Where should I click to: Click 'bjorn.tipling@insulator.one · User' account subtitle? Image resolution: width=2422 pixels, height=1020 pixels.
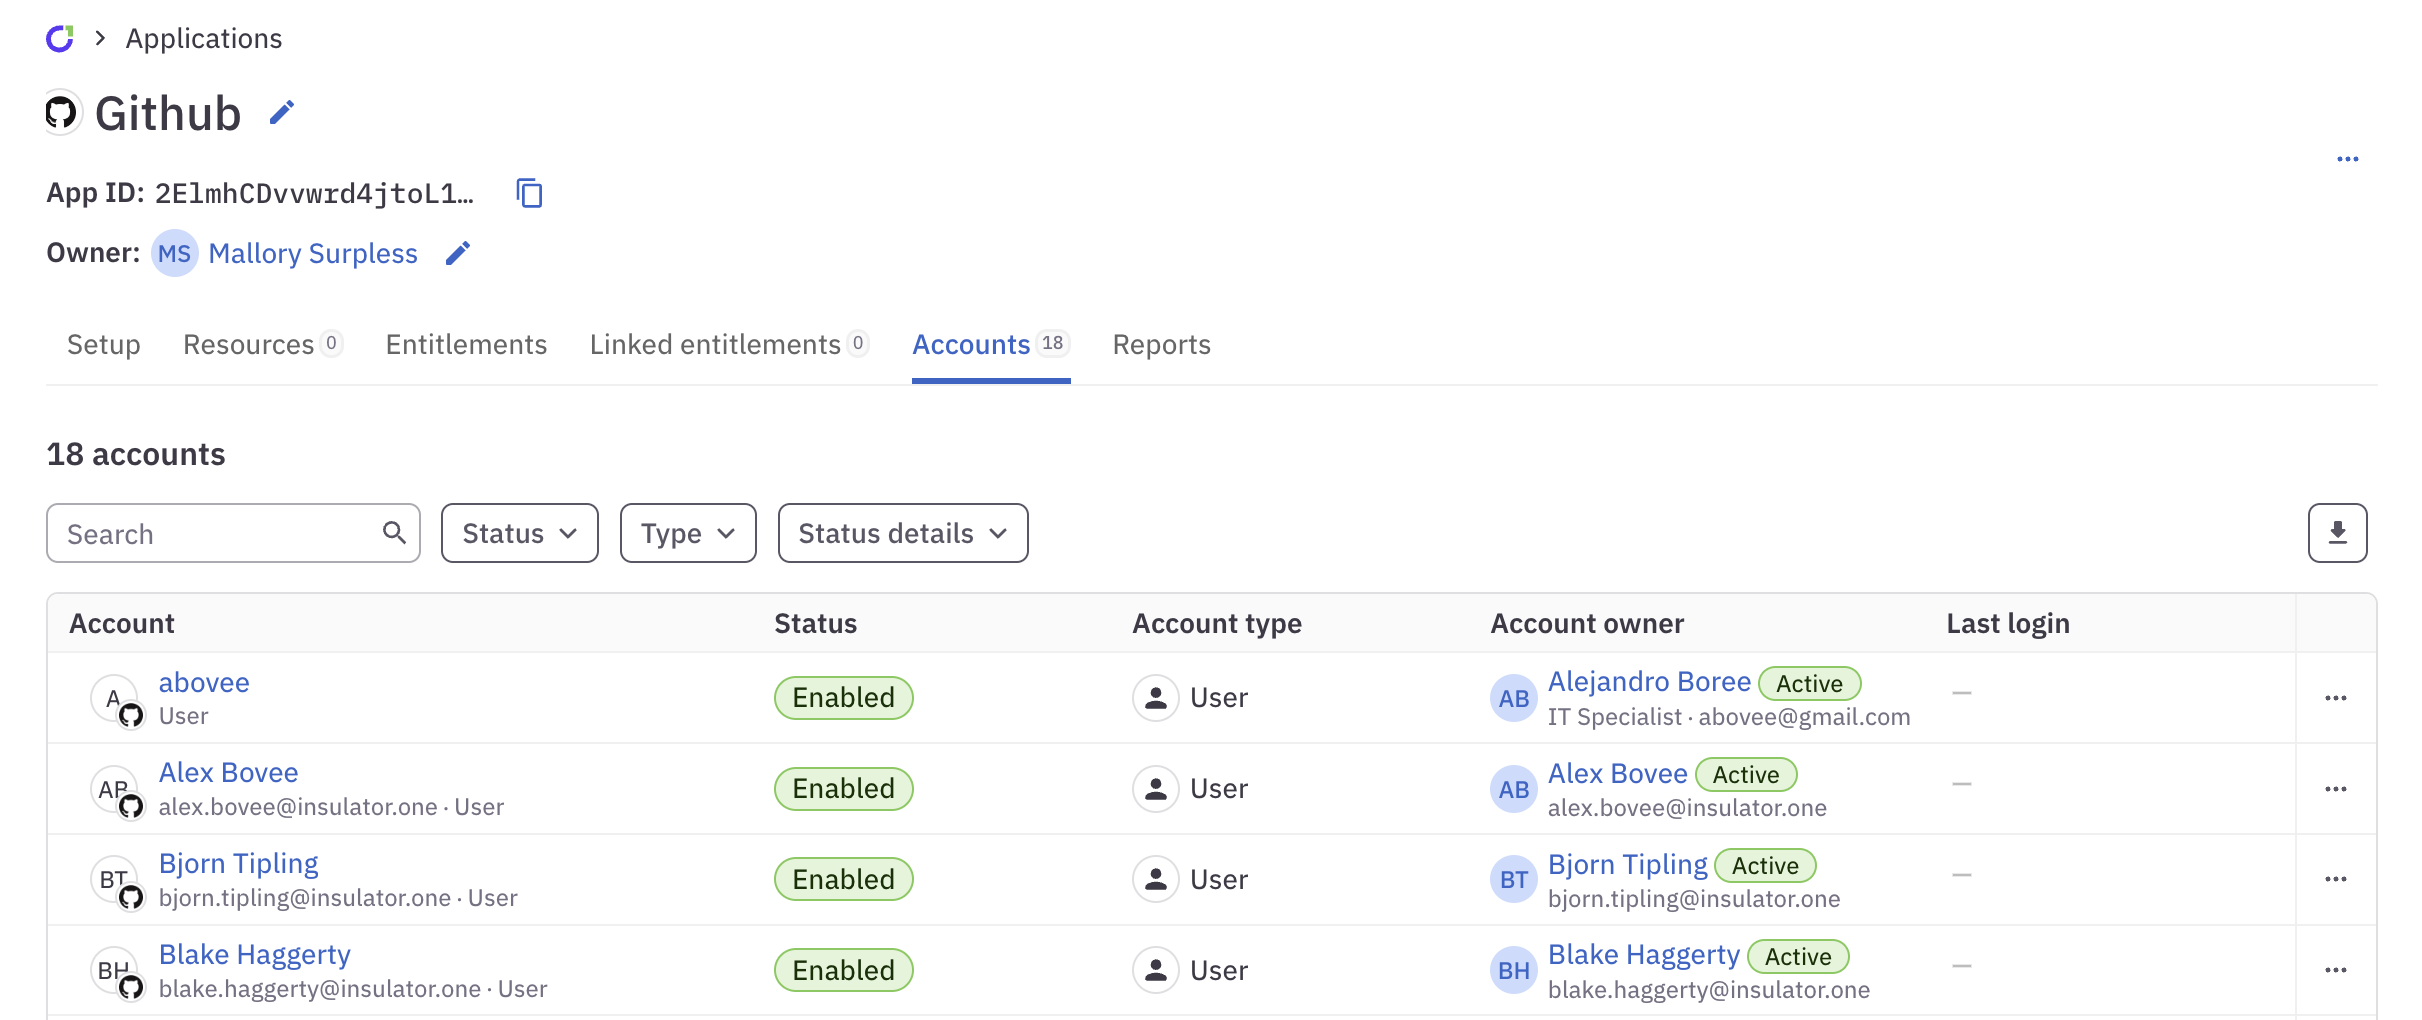338,897
